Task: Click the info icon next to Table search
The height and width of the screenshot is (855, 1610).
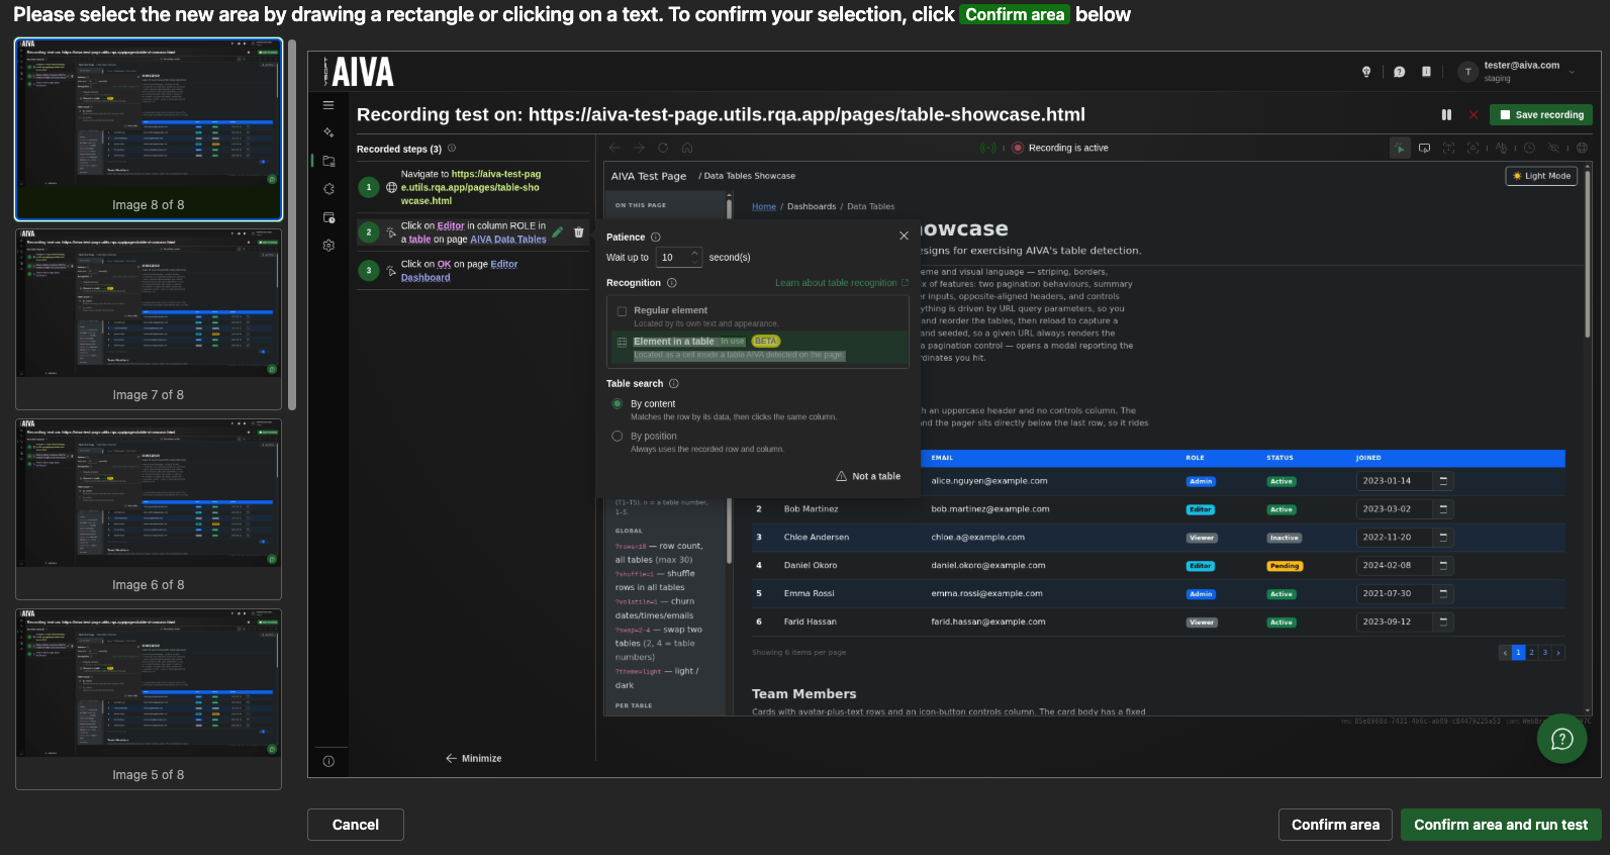Action: 674,384
